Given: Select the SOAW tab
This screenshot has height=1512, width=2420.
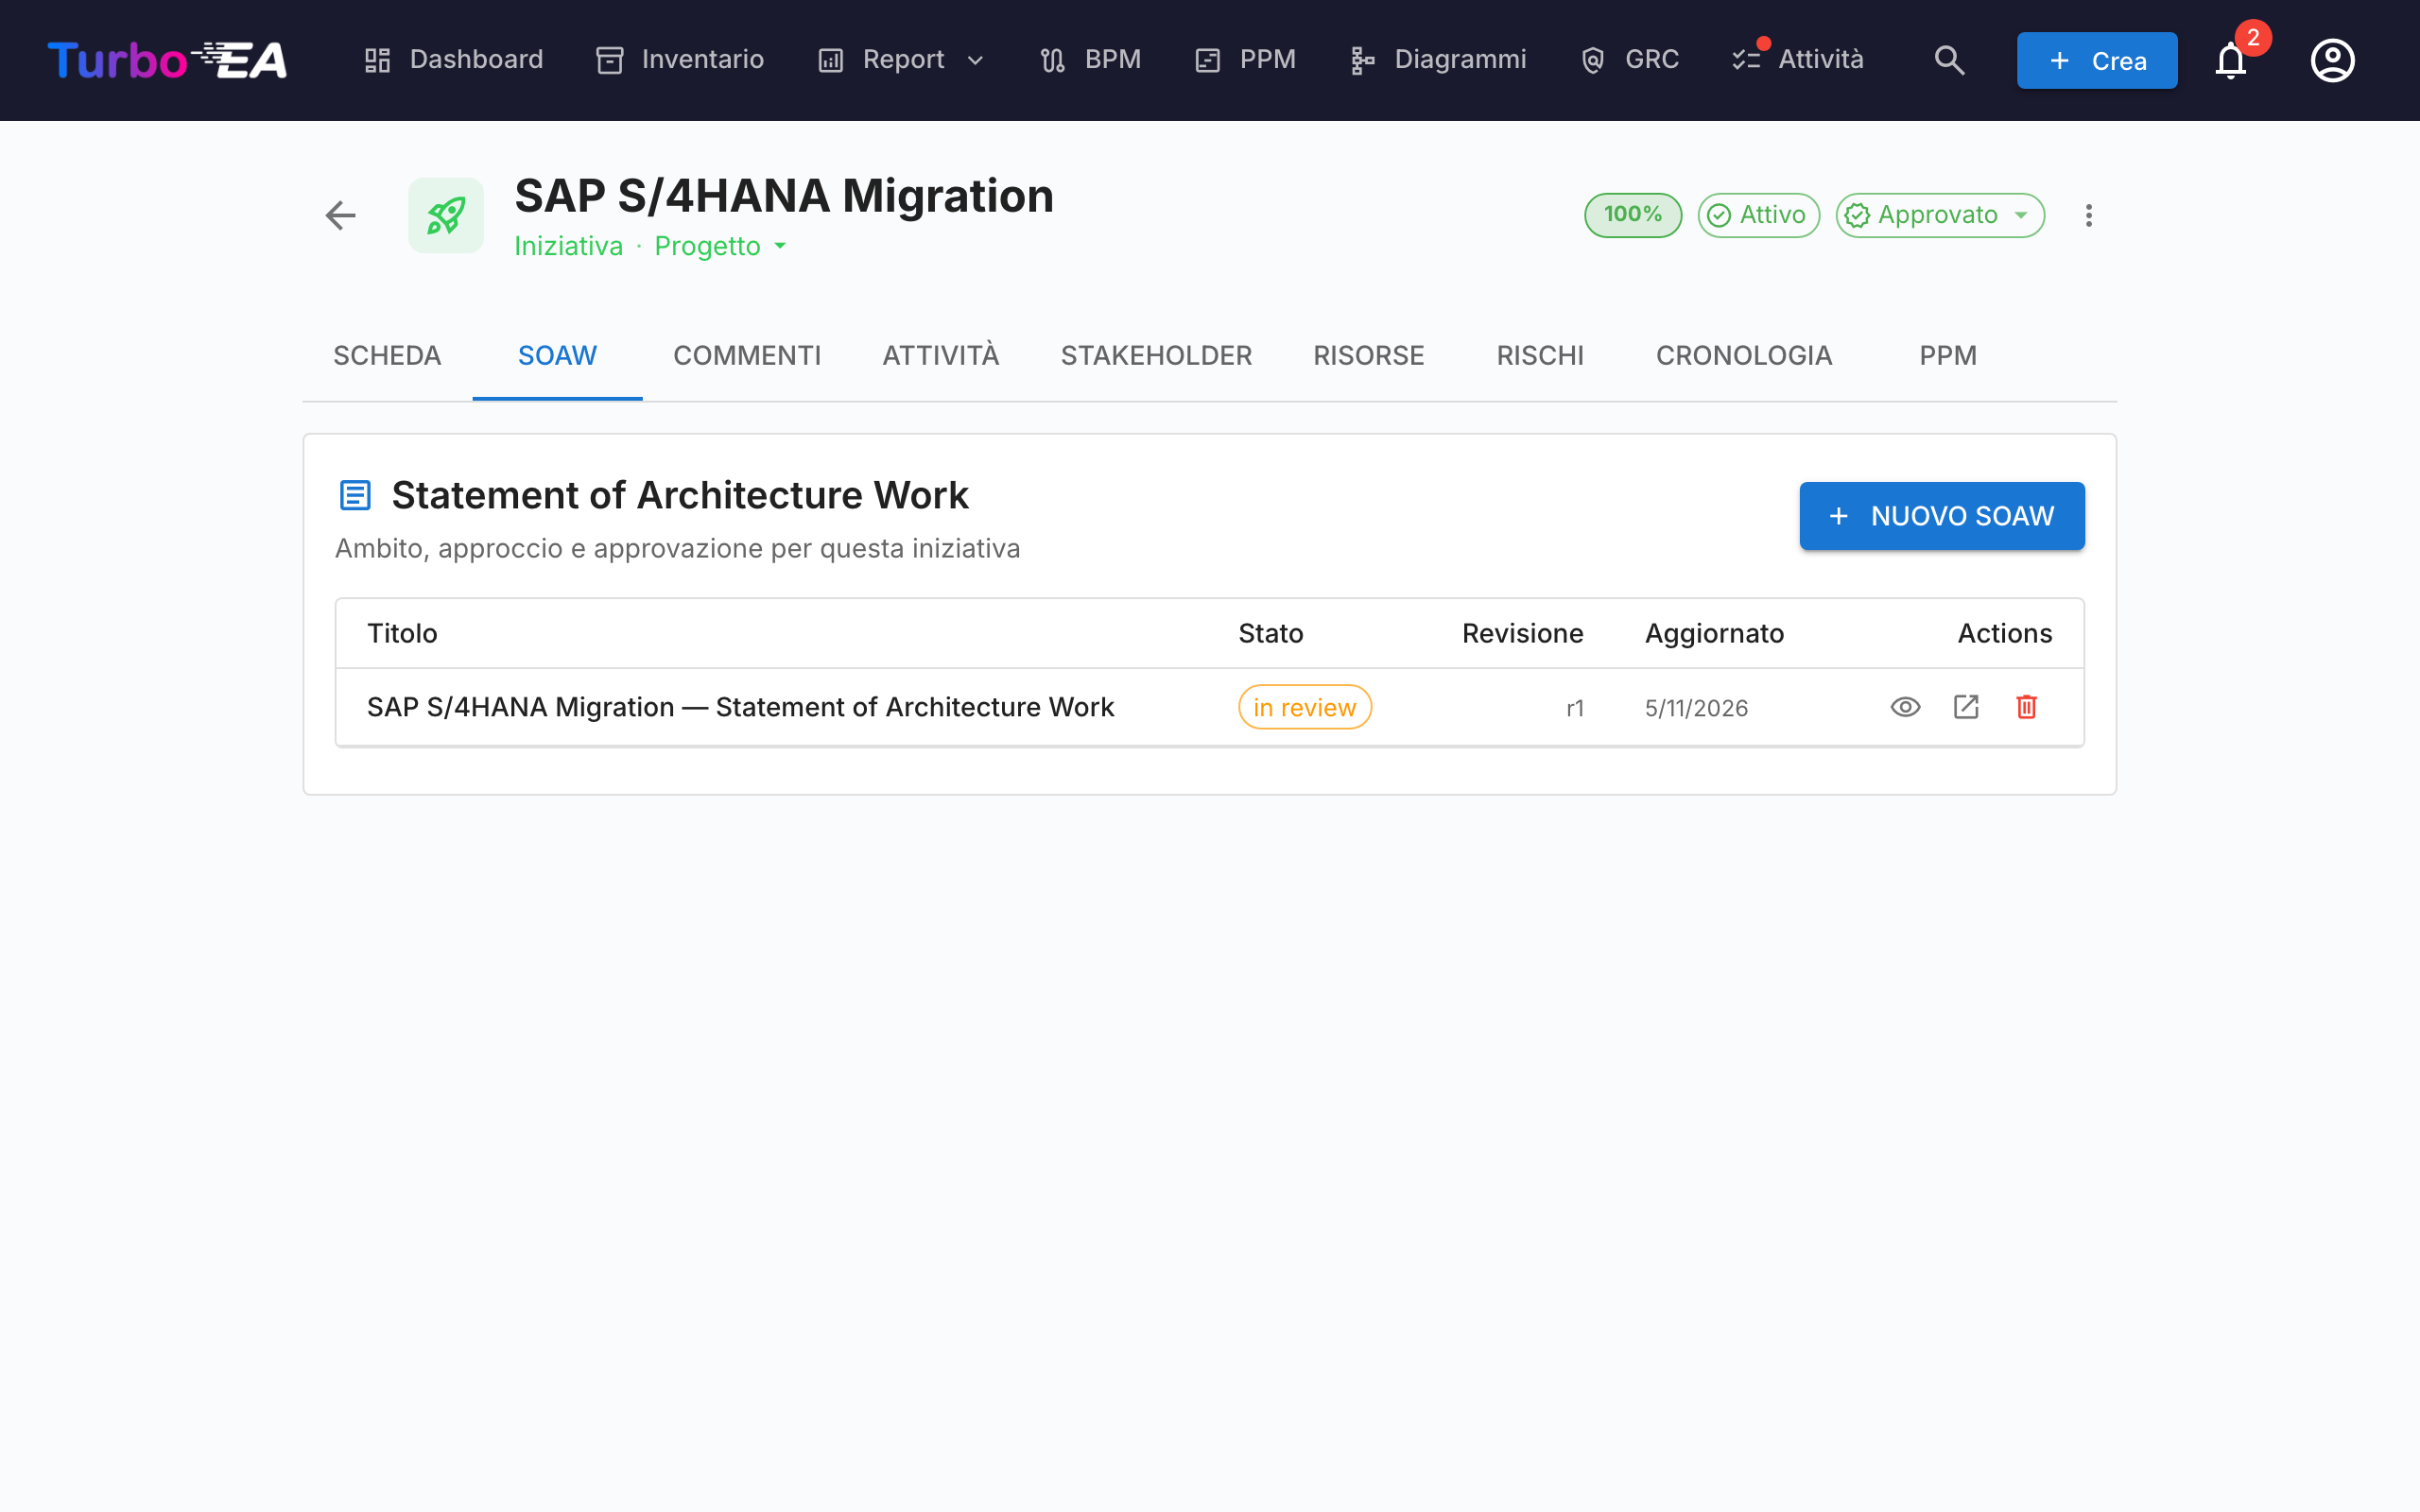Looking at the screenshot, I should pyautogui.click(x=557, y=356).
